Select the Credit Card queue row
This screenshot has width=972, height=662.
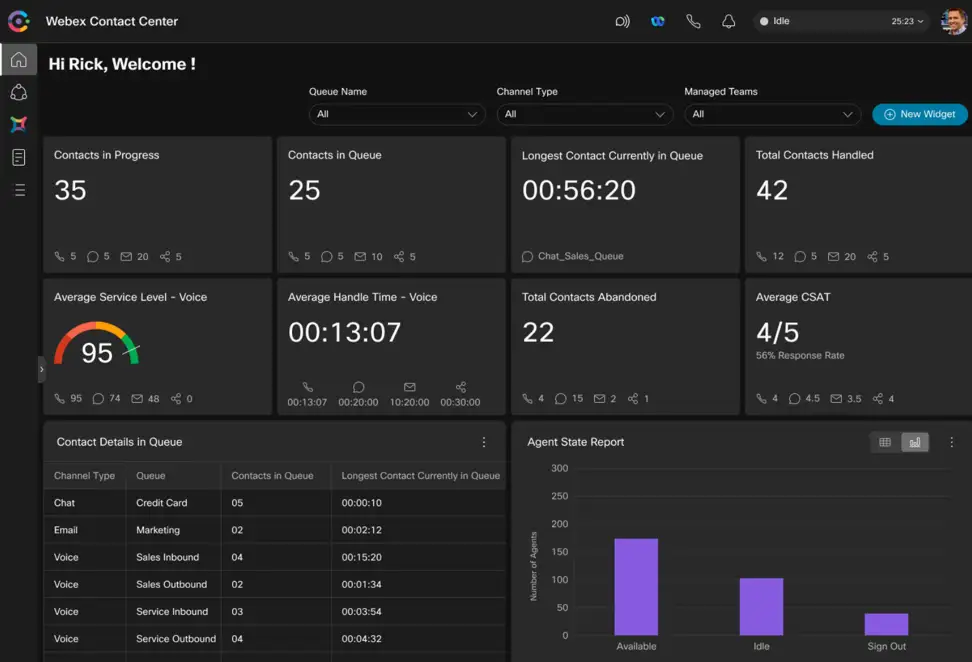(275, 503)
